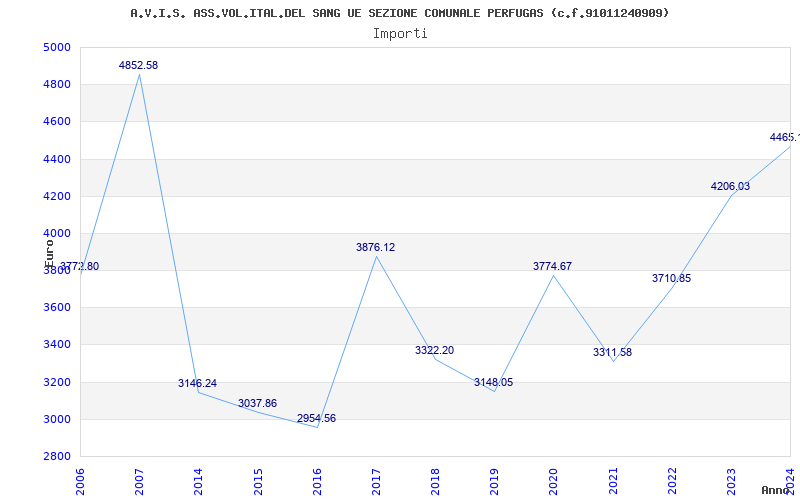The width and height of the screenshot is (800, 500).
Task: Select the 4852.58 data label
Action: point(138,65)
